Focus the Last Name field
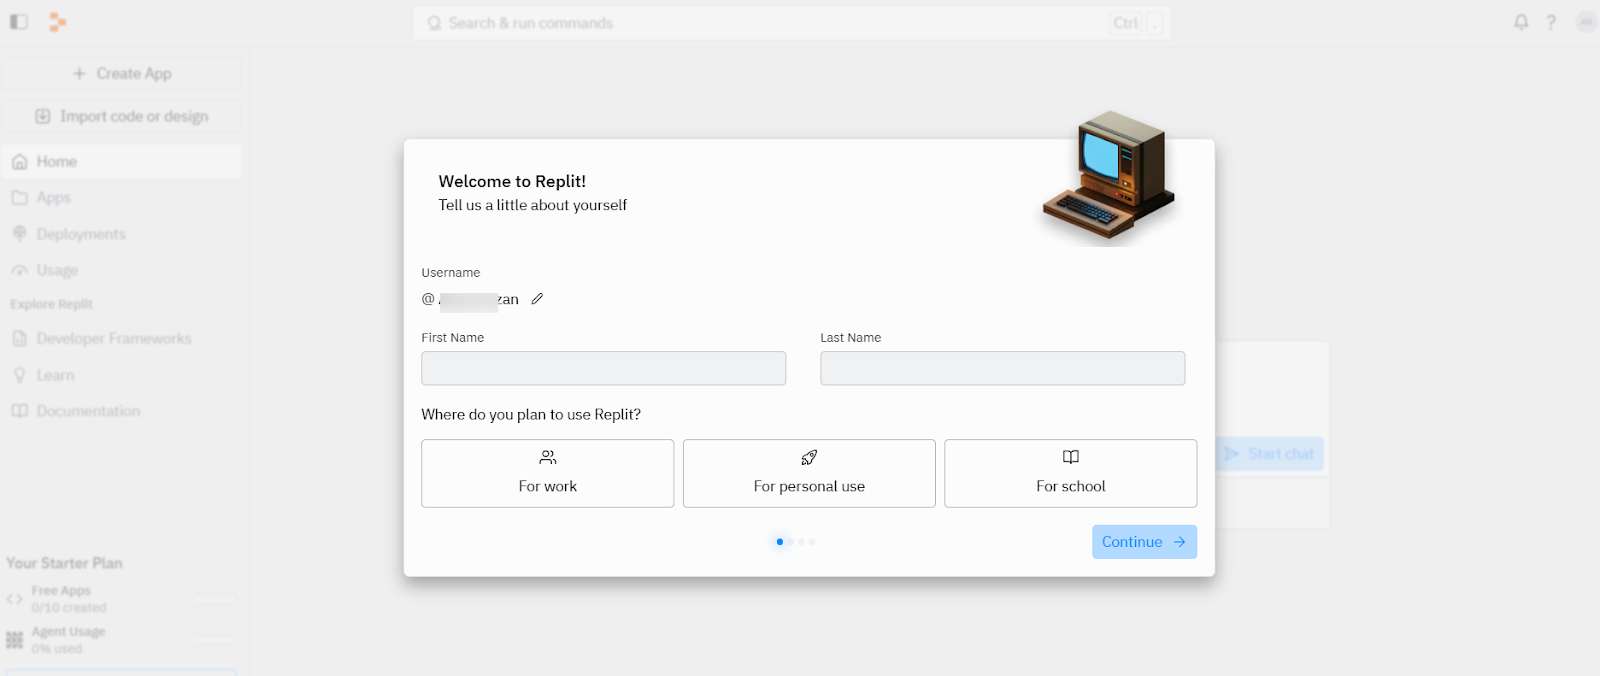1600x676 pixels. 1003,368
